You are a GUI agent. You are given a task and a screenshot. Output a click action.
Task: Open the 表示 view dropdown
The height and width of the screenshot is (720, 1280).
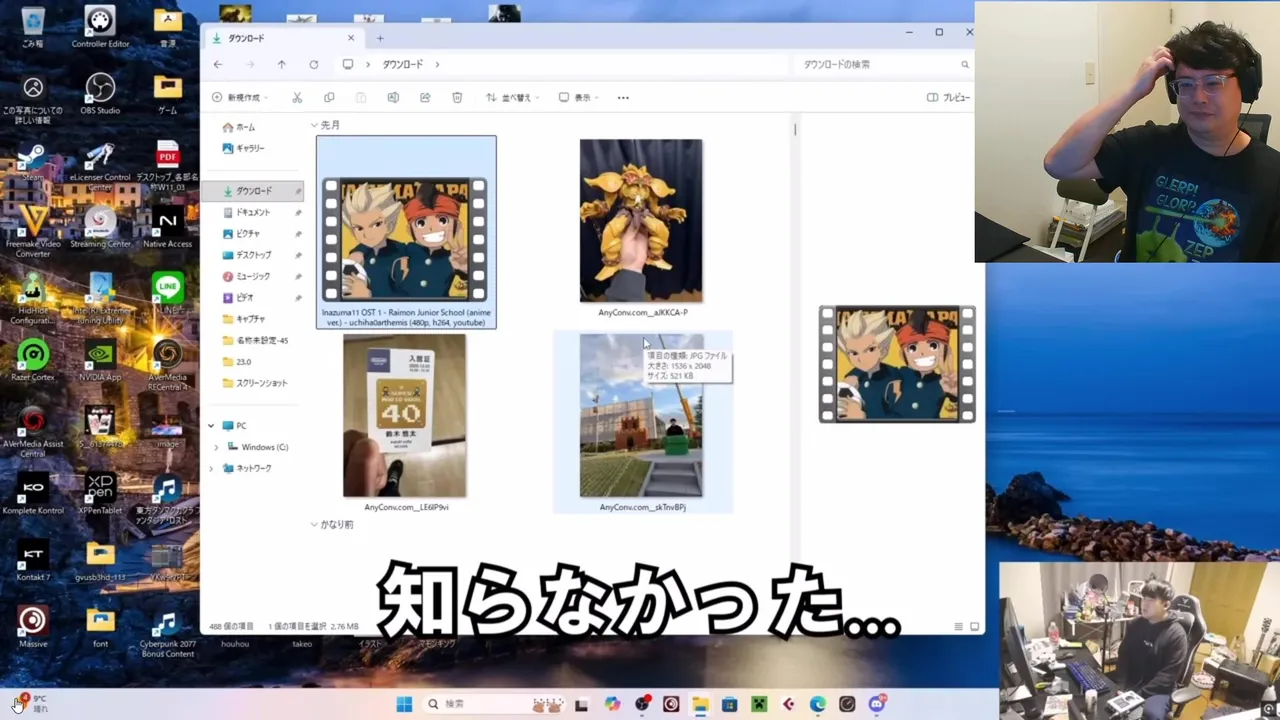578,97
